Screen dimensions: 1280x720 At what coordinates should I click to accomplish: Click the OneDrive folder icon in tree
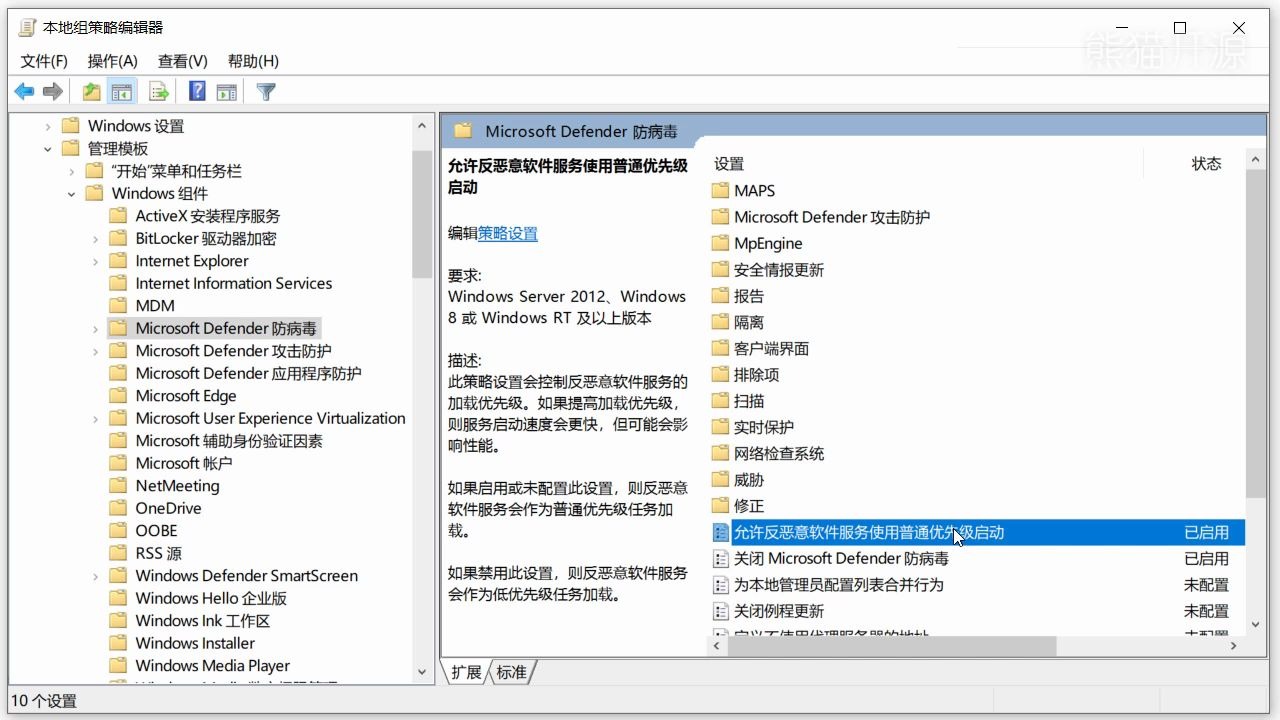[x=118, y=508]
